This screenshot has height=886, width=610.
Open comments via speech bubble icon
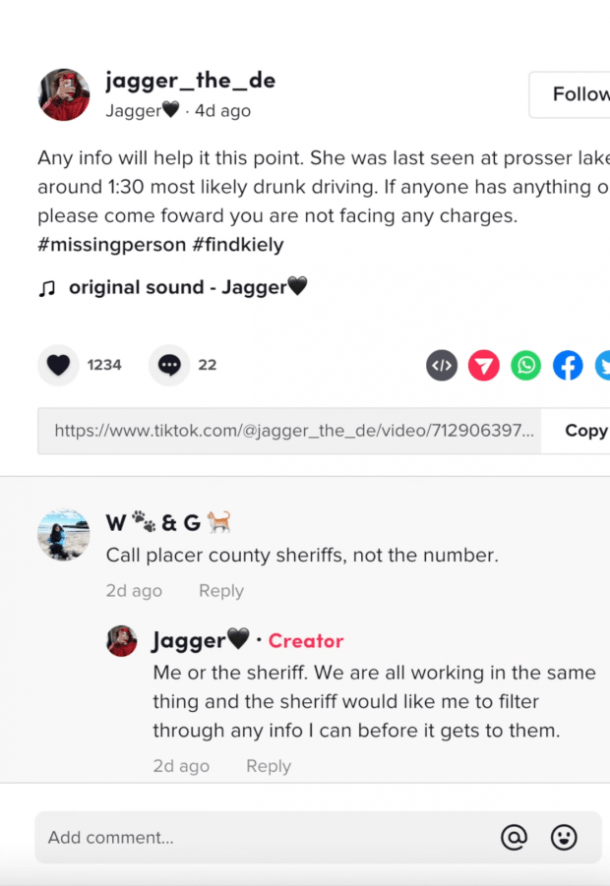tap(169, 365)
